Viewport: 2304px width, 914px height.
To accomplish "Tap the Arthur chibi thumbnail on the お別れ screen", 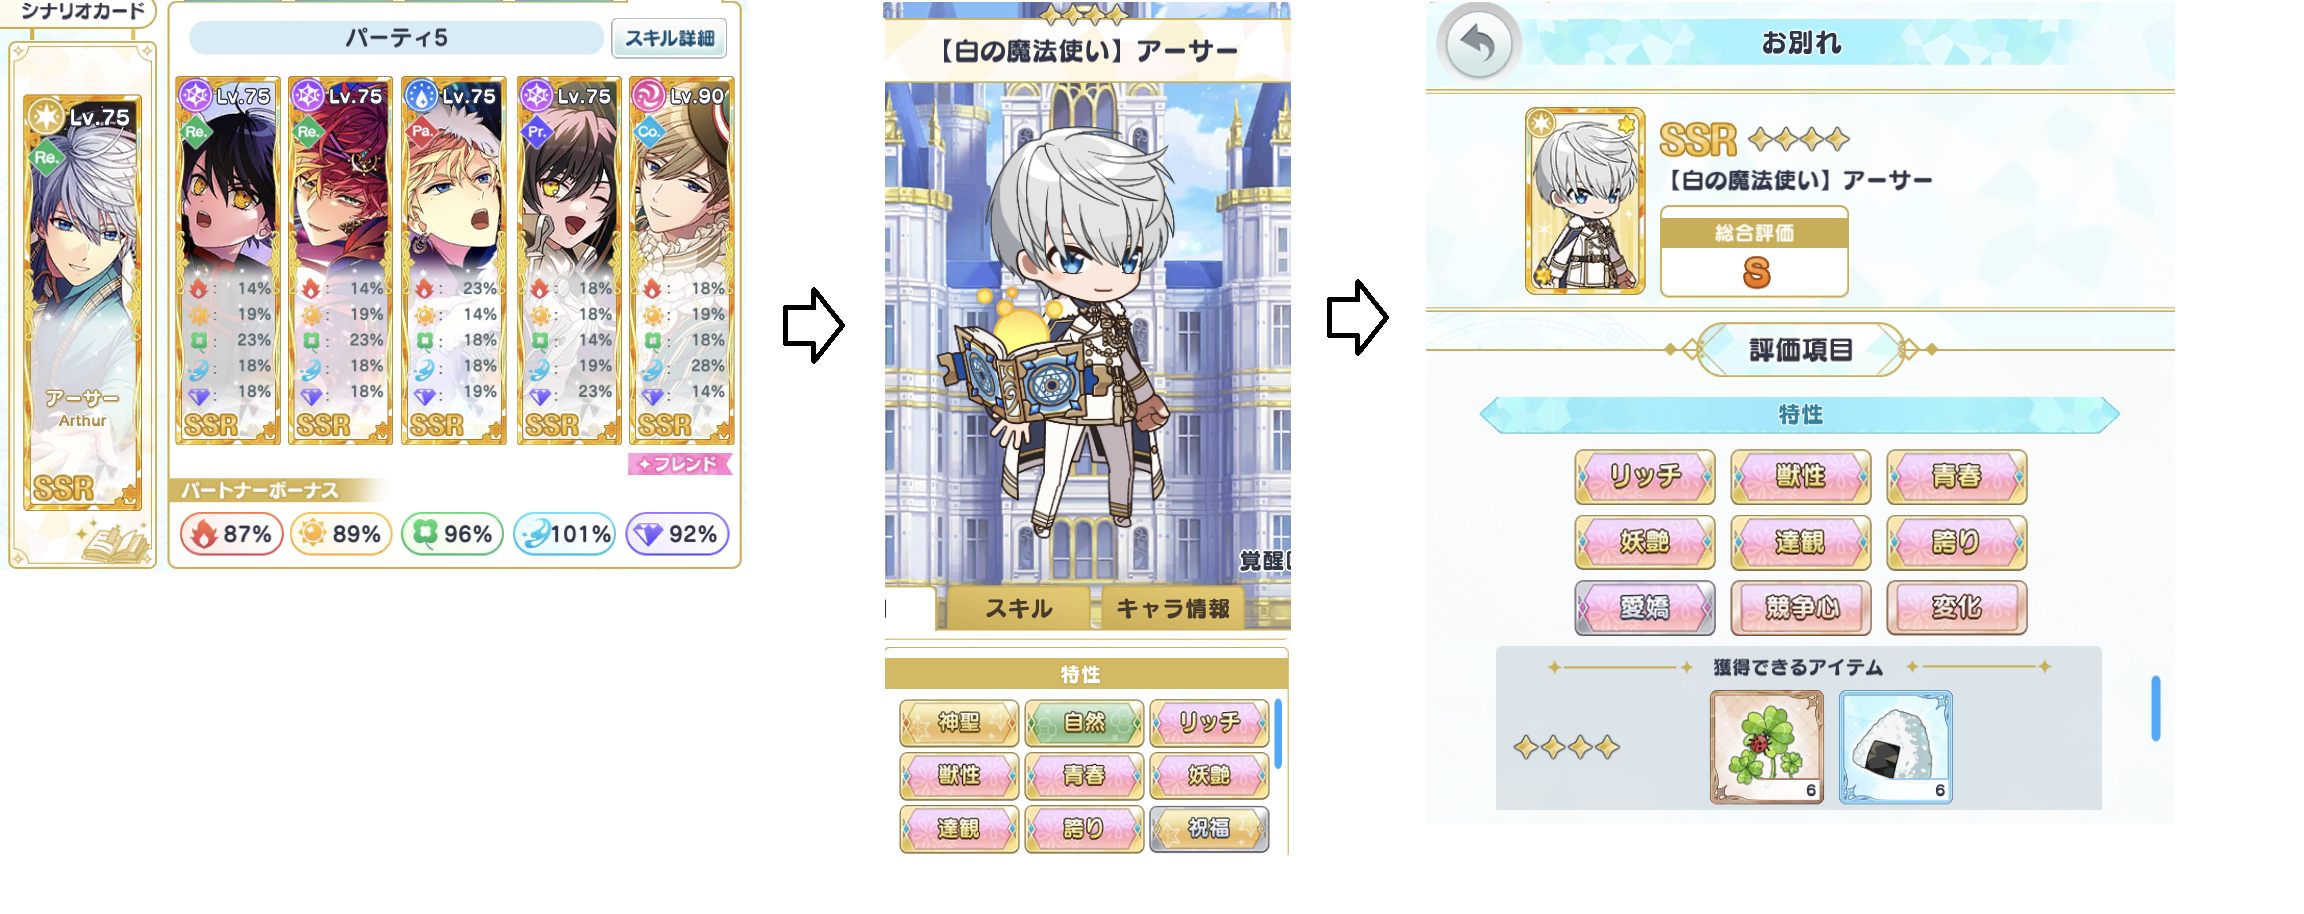I will (1585, 201).
